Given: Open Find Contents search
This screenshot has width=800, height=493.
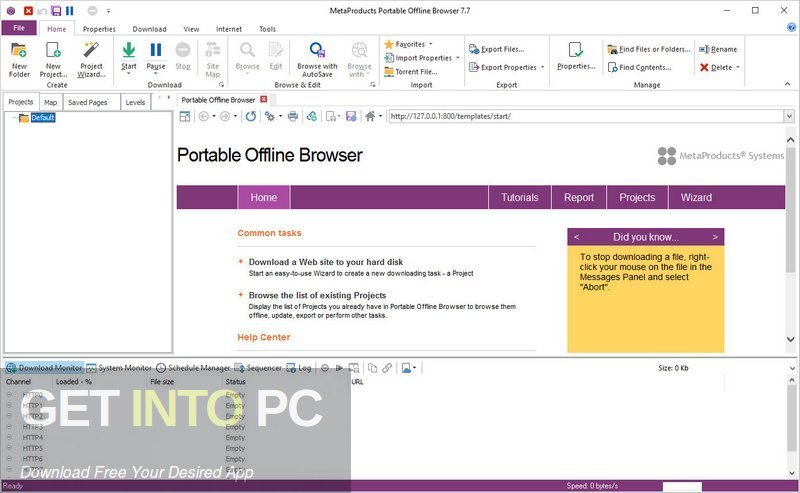Looking at the screenshot, I should (x=639, y=67).
